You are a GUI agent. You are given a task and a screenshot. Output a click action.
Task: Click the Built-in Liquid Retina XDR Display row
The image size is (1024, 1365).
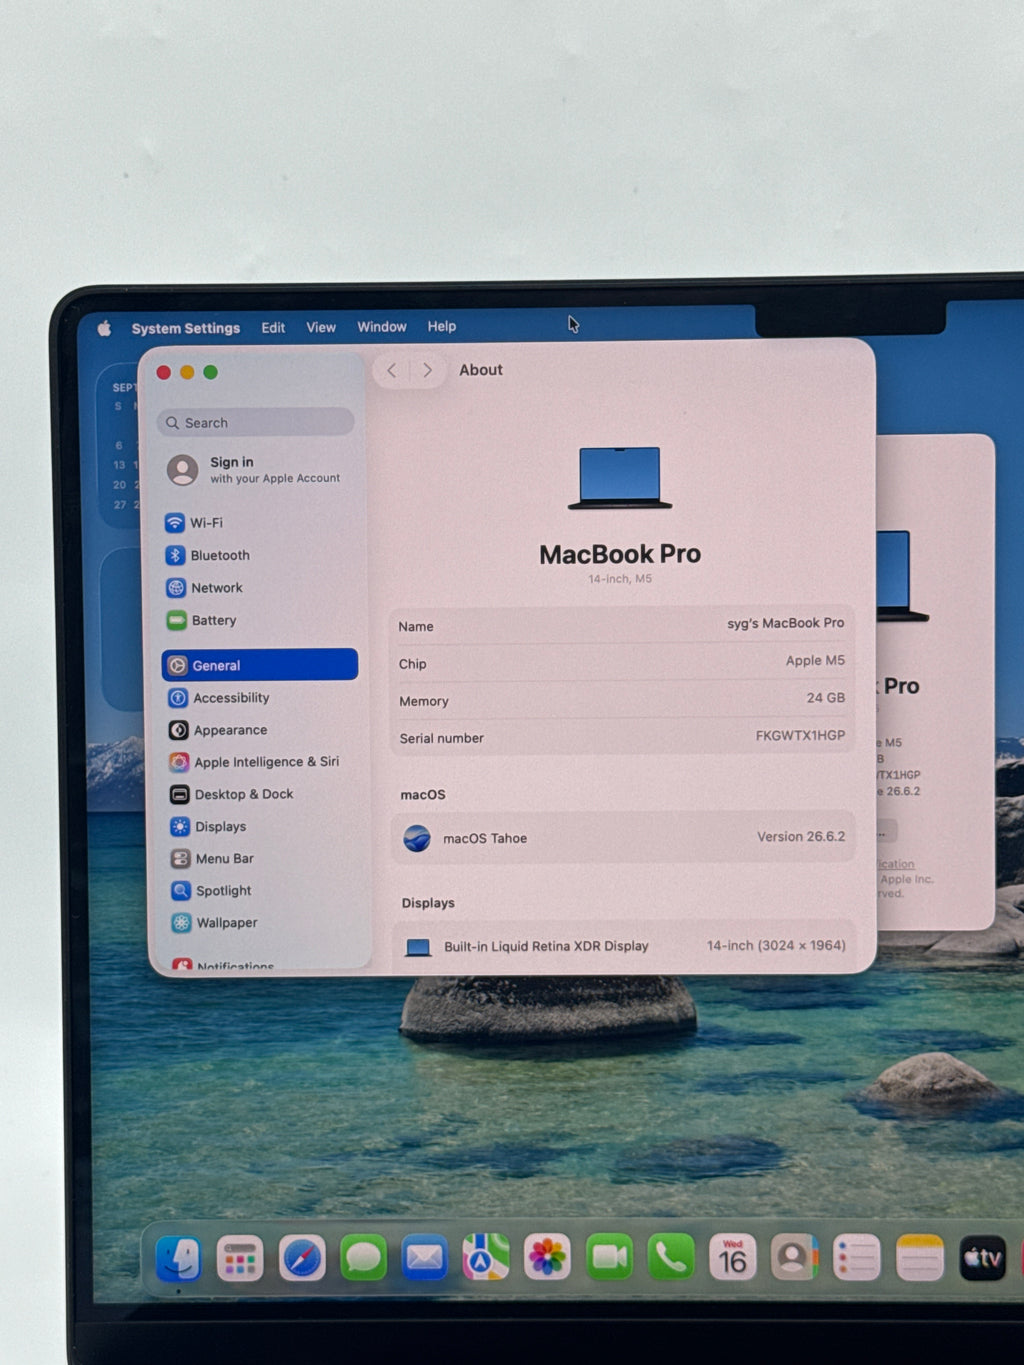click(623, 946)
